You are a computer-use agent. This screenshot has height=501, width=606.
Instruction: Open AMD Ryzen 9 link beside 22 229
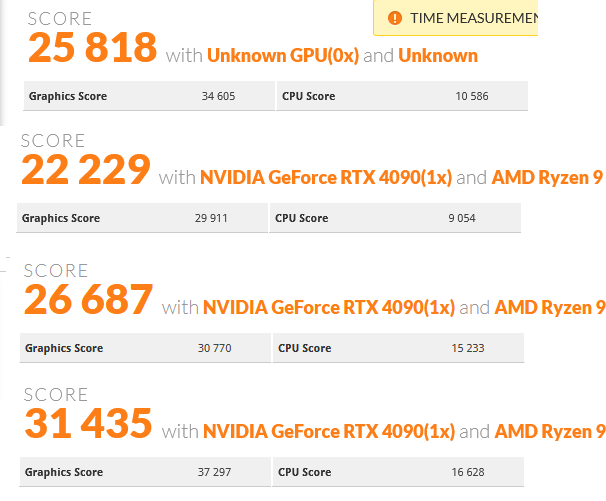[547, 177]
